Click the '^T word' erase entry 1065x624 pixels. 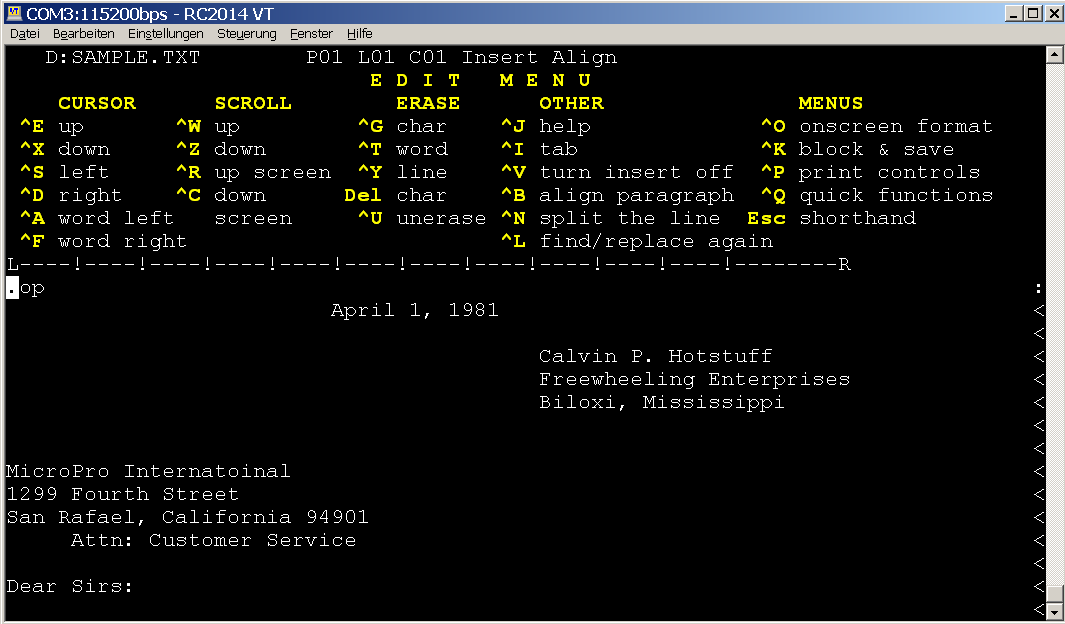click(403, 149)
